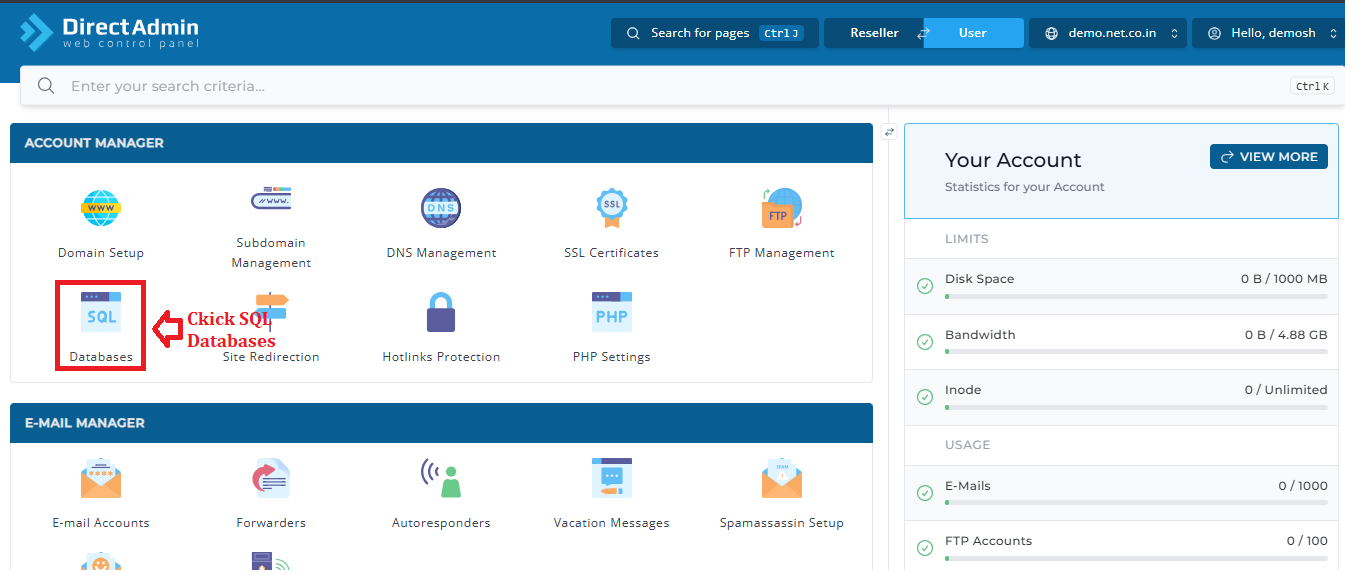The height and width of the screenshot is (575, 1360).
Task: Click the DNS Management label
Action: [x=441, y=253]
